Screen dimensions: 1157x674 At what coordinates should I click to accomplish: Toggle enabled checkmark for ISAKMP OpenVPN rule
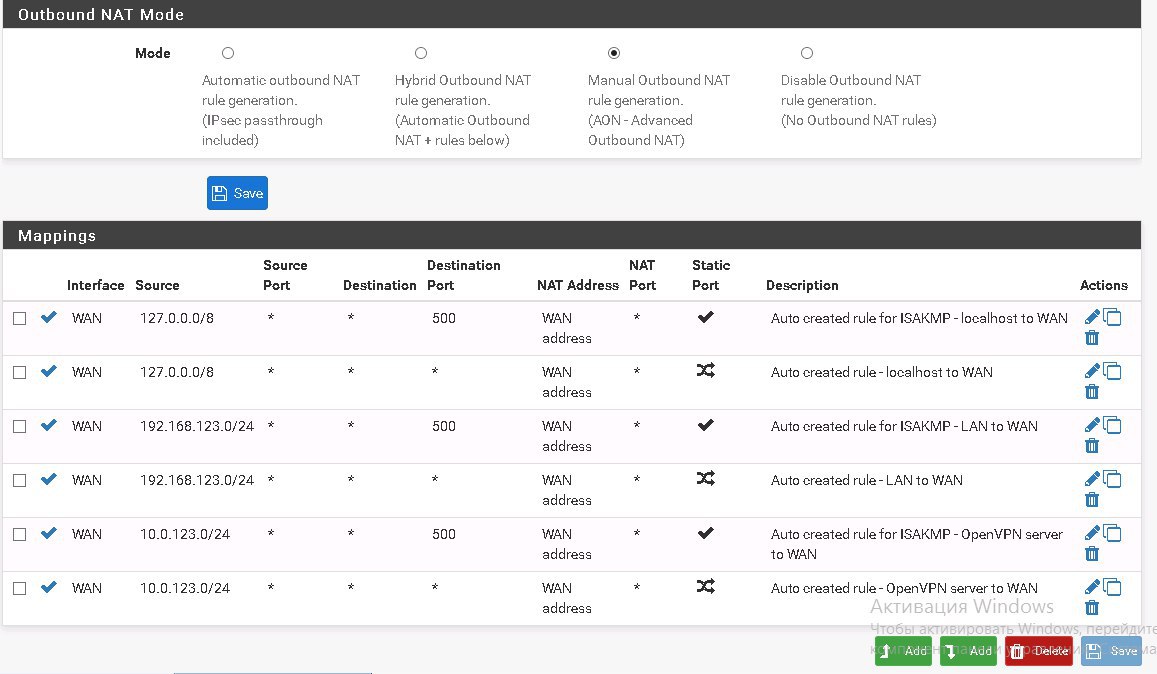[49, 533]
